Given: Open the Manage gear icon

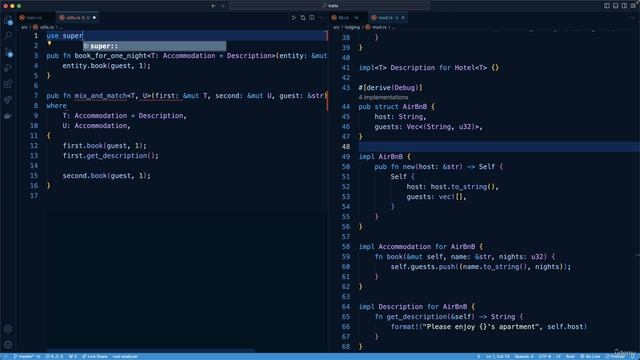Looking at the screenshot, I should click(8, 344).
